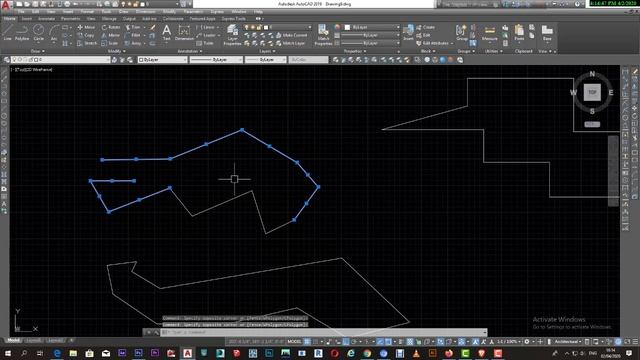The image size is (640, 360).
Task: Open the Architectural units dropdown in status bar
Action: pos(568,341)
